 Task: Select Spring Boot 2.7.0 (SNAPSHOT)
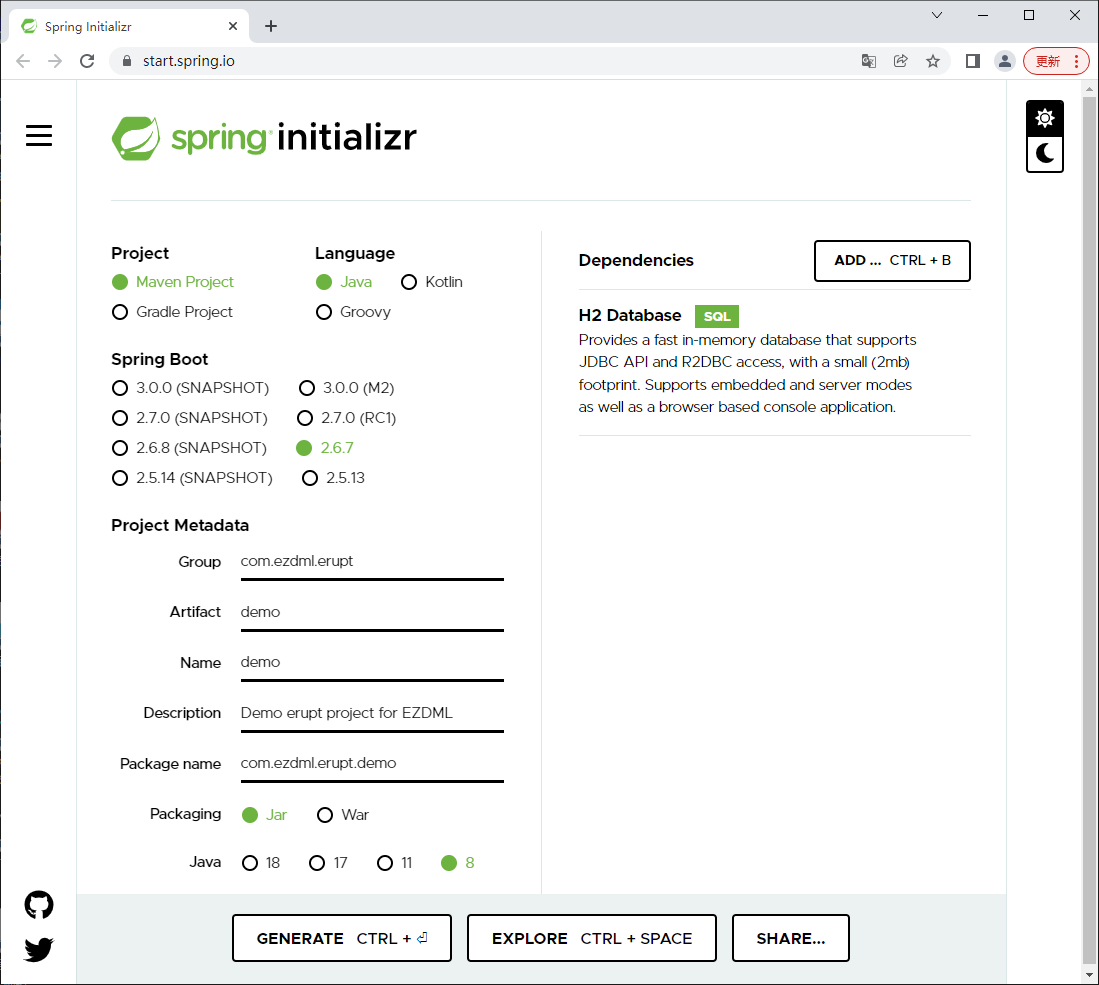189,418
